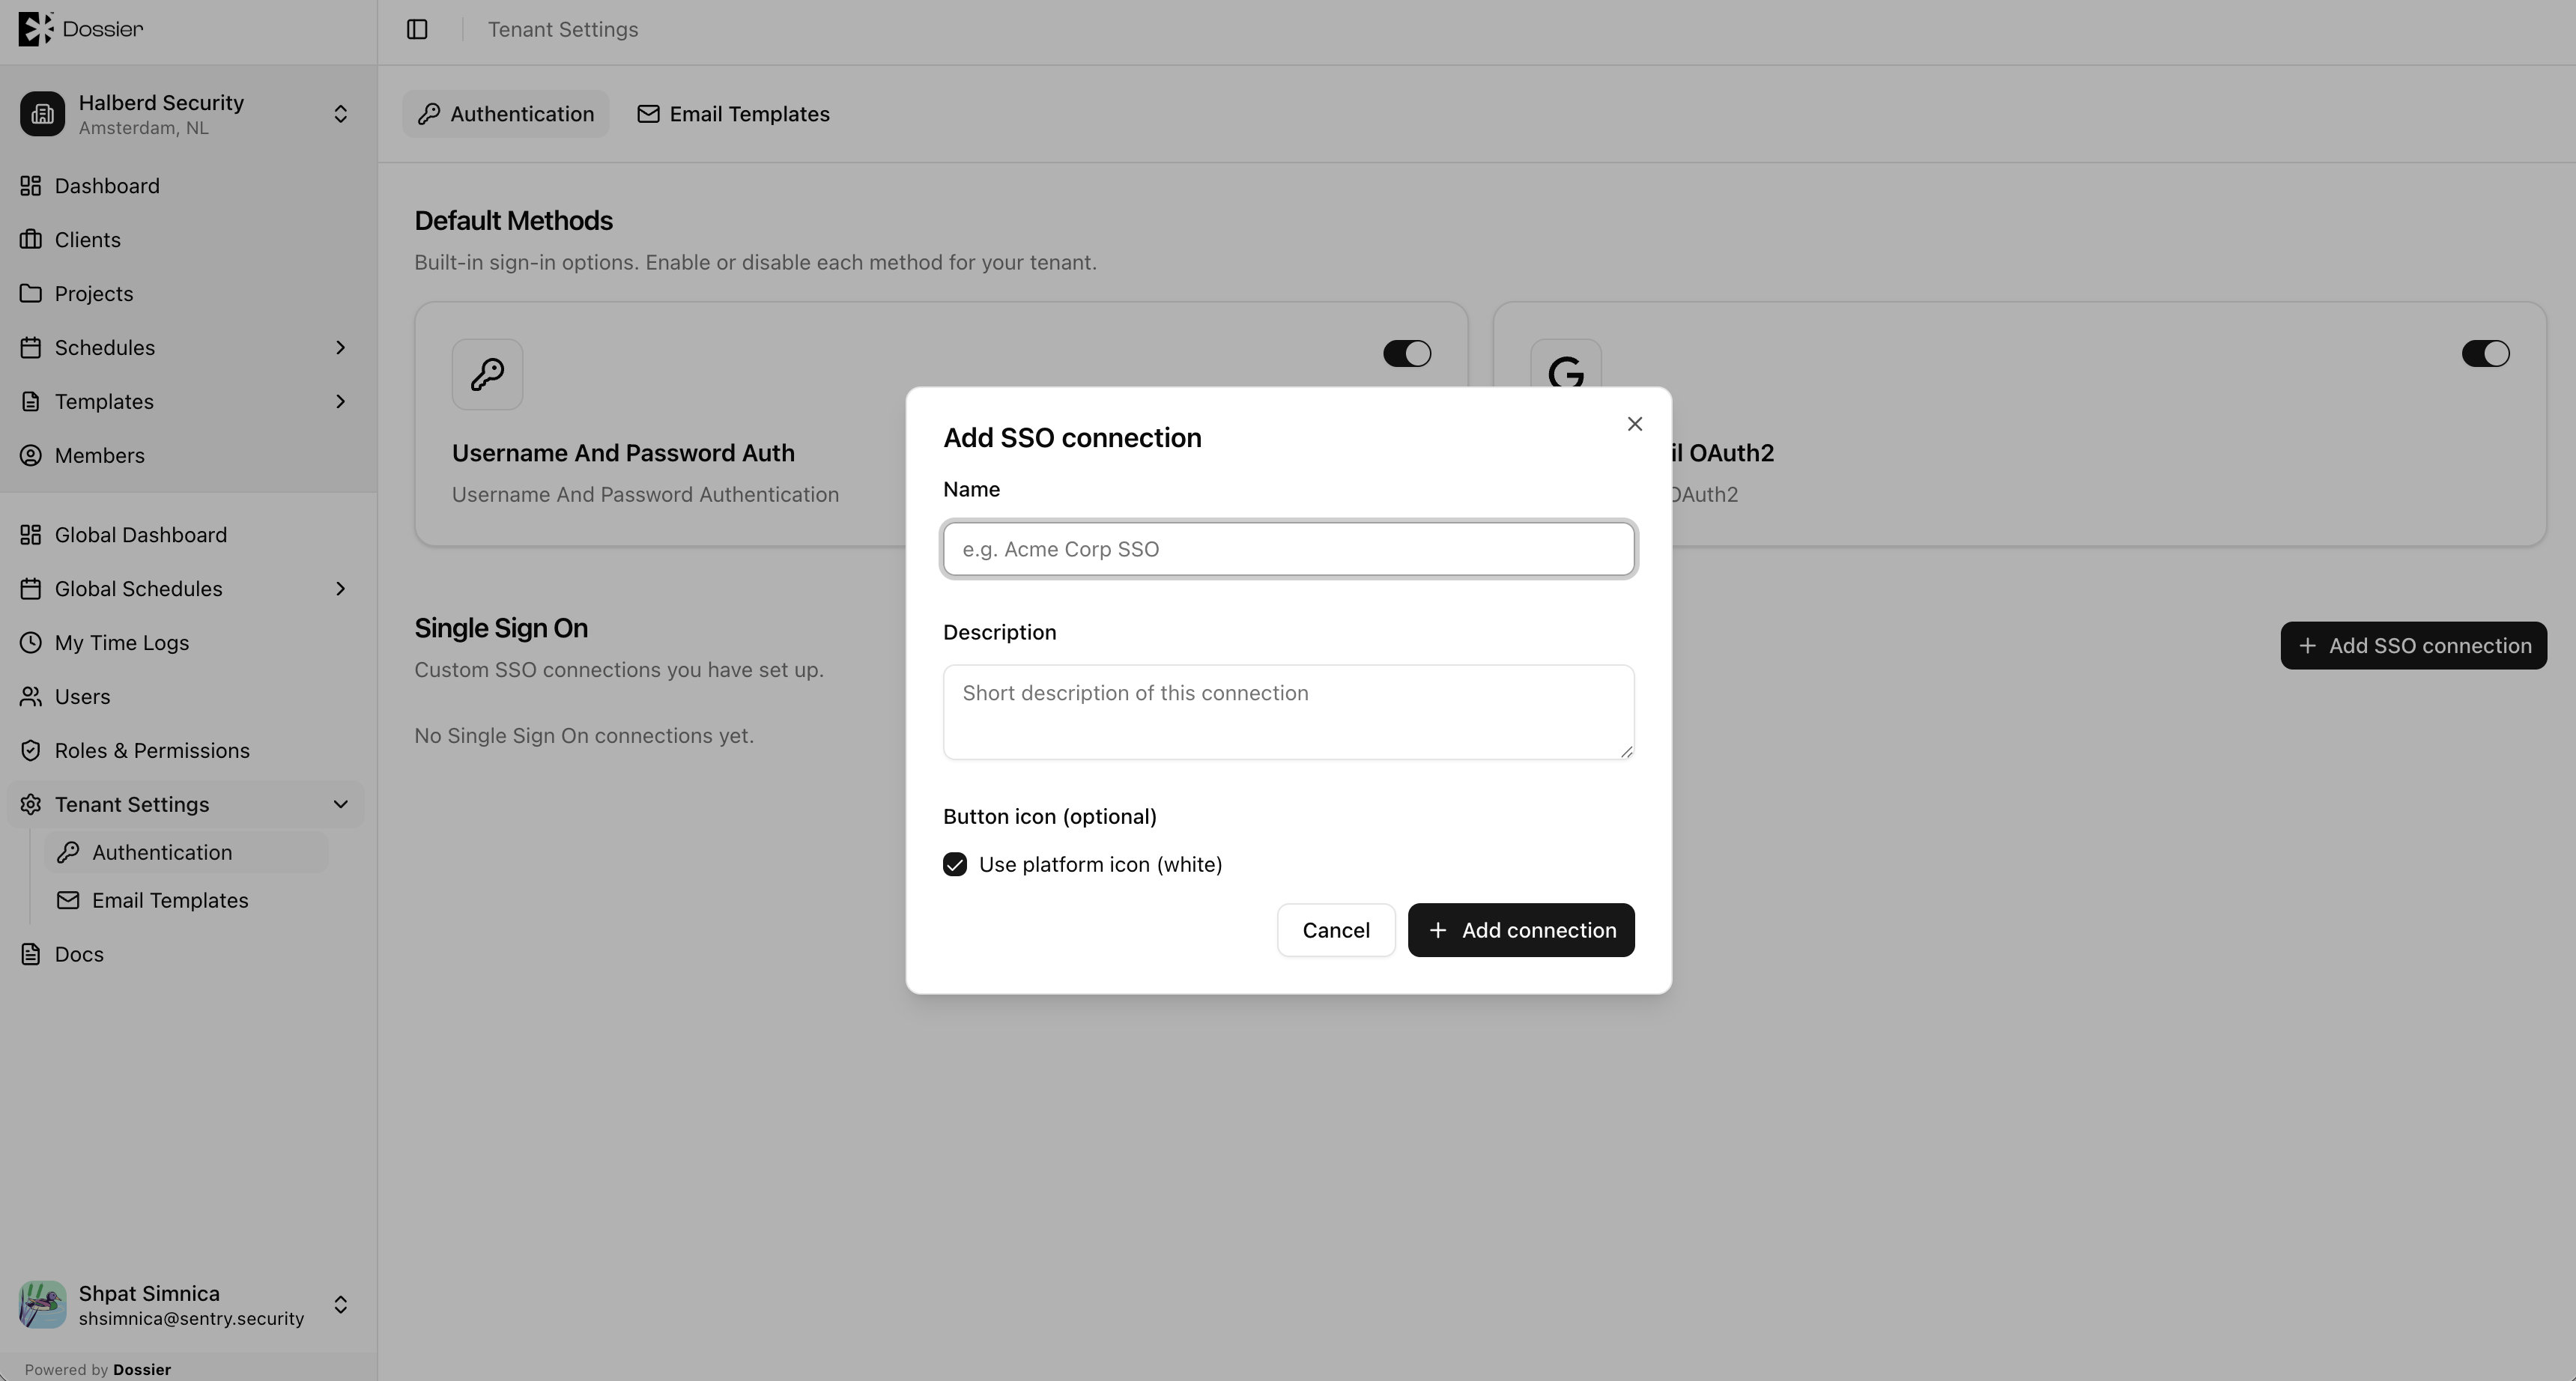Image resolution: width=2576 pixels, height=1381 pixels.
Task: Click Halberd Security tenant building icon
Action: click(x=42, y=114)
